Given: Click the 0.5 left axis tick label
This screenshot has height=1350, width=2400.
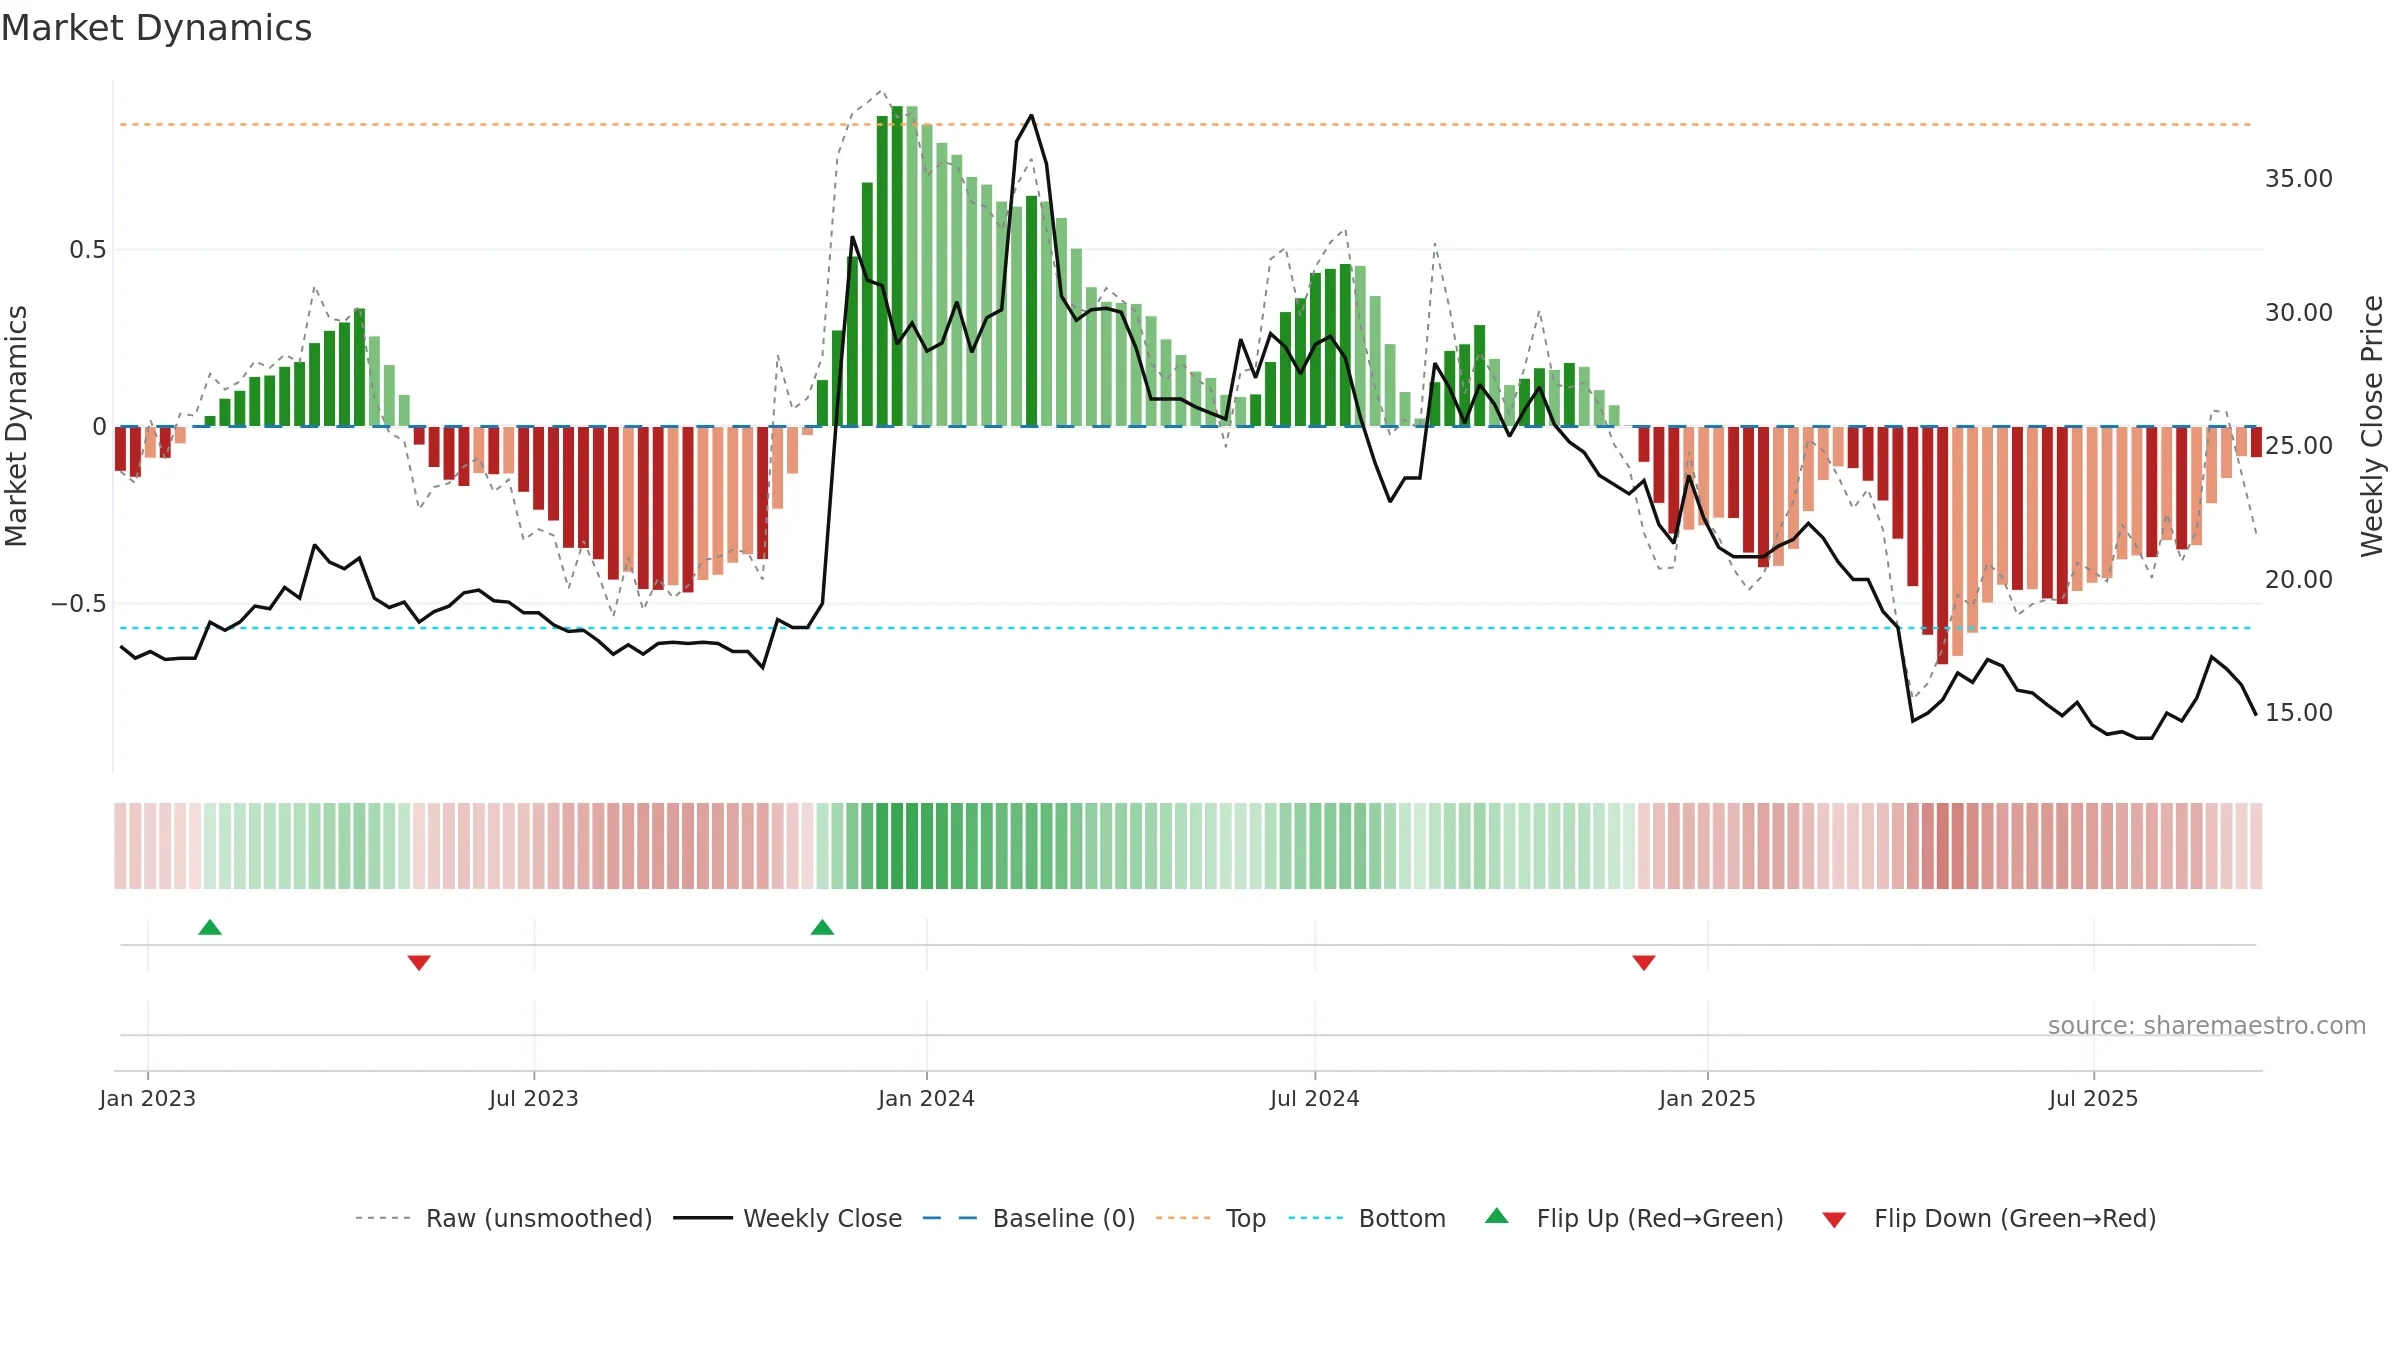Looking at the screenshot, I should pos(88,250).
